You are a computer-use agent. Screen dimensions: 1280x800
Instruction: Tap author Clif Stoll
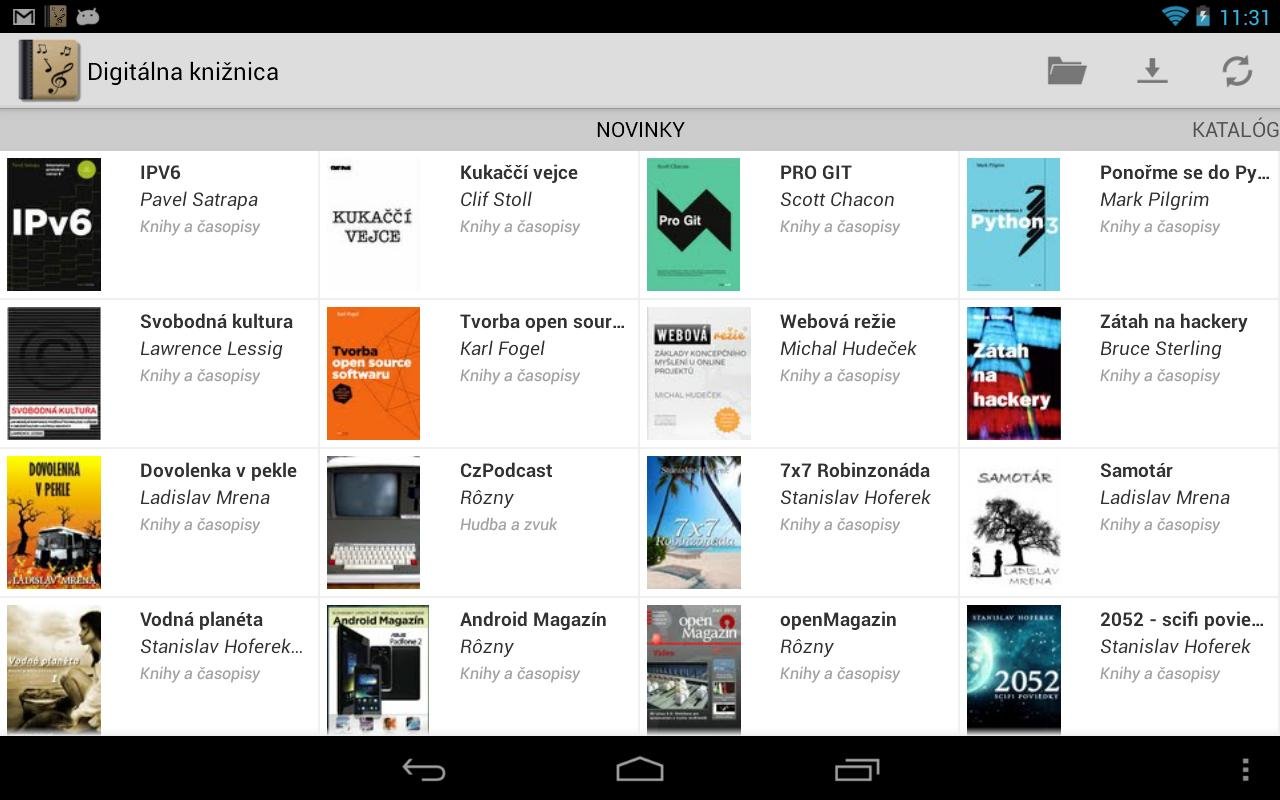[x=496, y=199]
